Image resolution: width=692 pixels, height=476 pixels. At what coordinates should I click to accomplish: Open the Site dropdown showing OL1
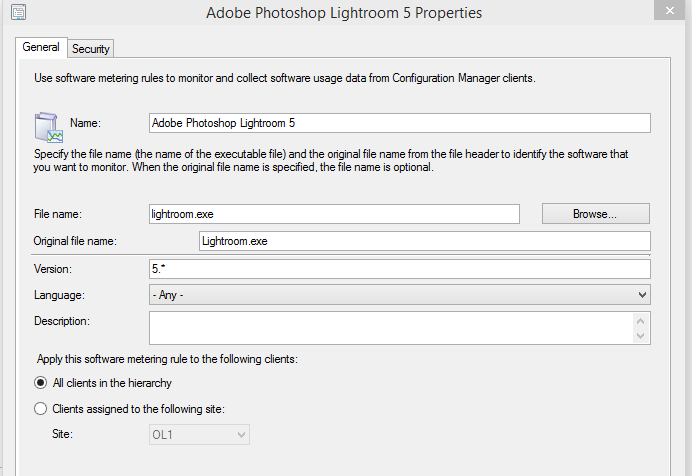(x=199, y=435)
